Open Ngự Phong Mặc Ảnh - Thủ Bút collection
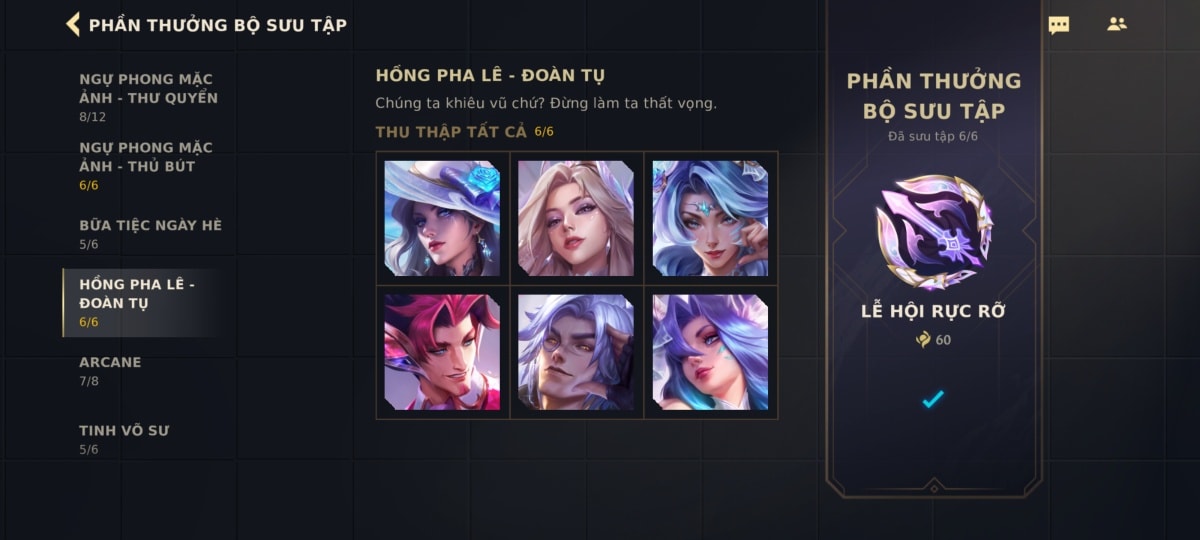The height and width of the screenshot is (540, 1200). [x=148, y=165]
